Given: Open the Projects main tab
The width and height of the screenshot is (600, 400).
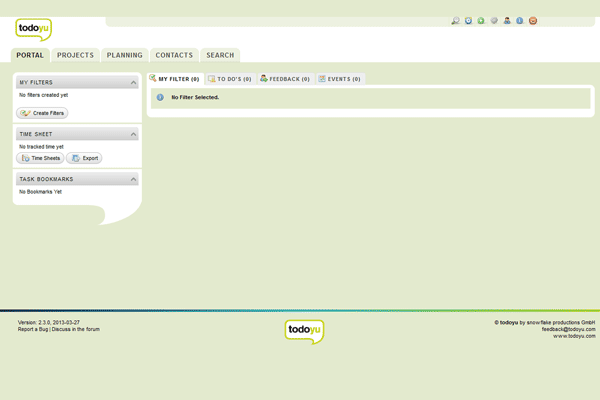Looking at the screenshot, I should (x=75, y=56).
